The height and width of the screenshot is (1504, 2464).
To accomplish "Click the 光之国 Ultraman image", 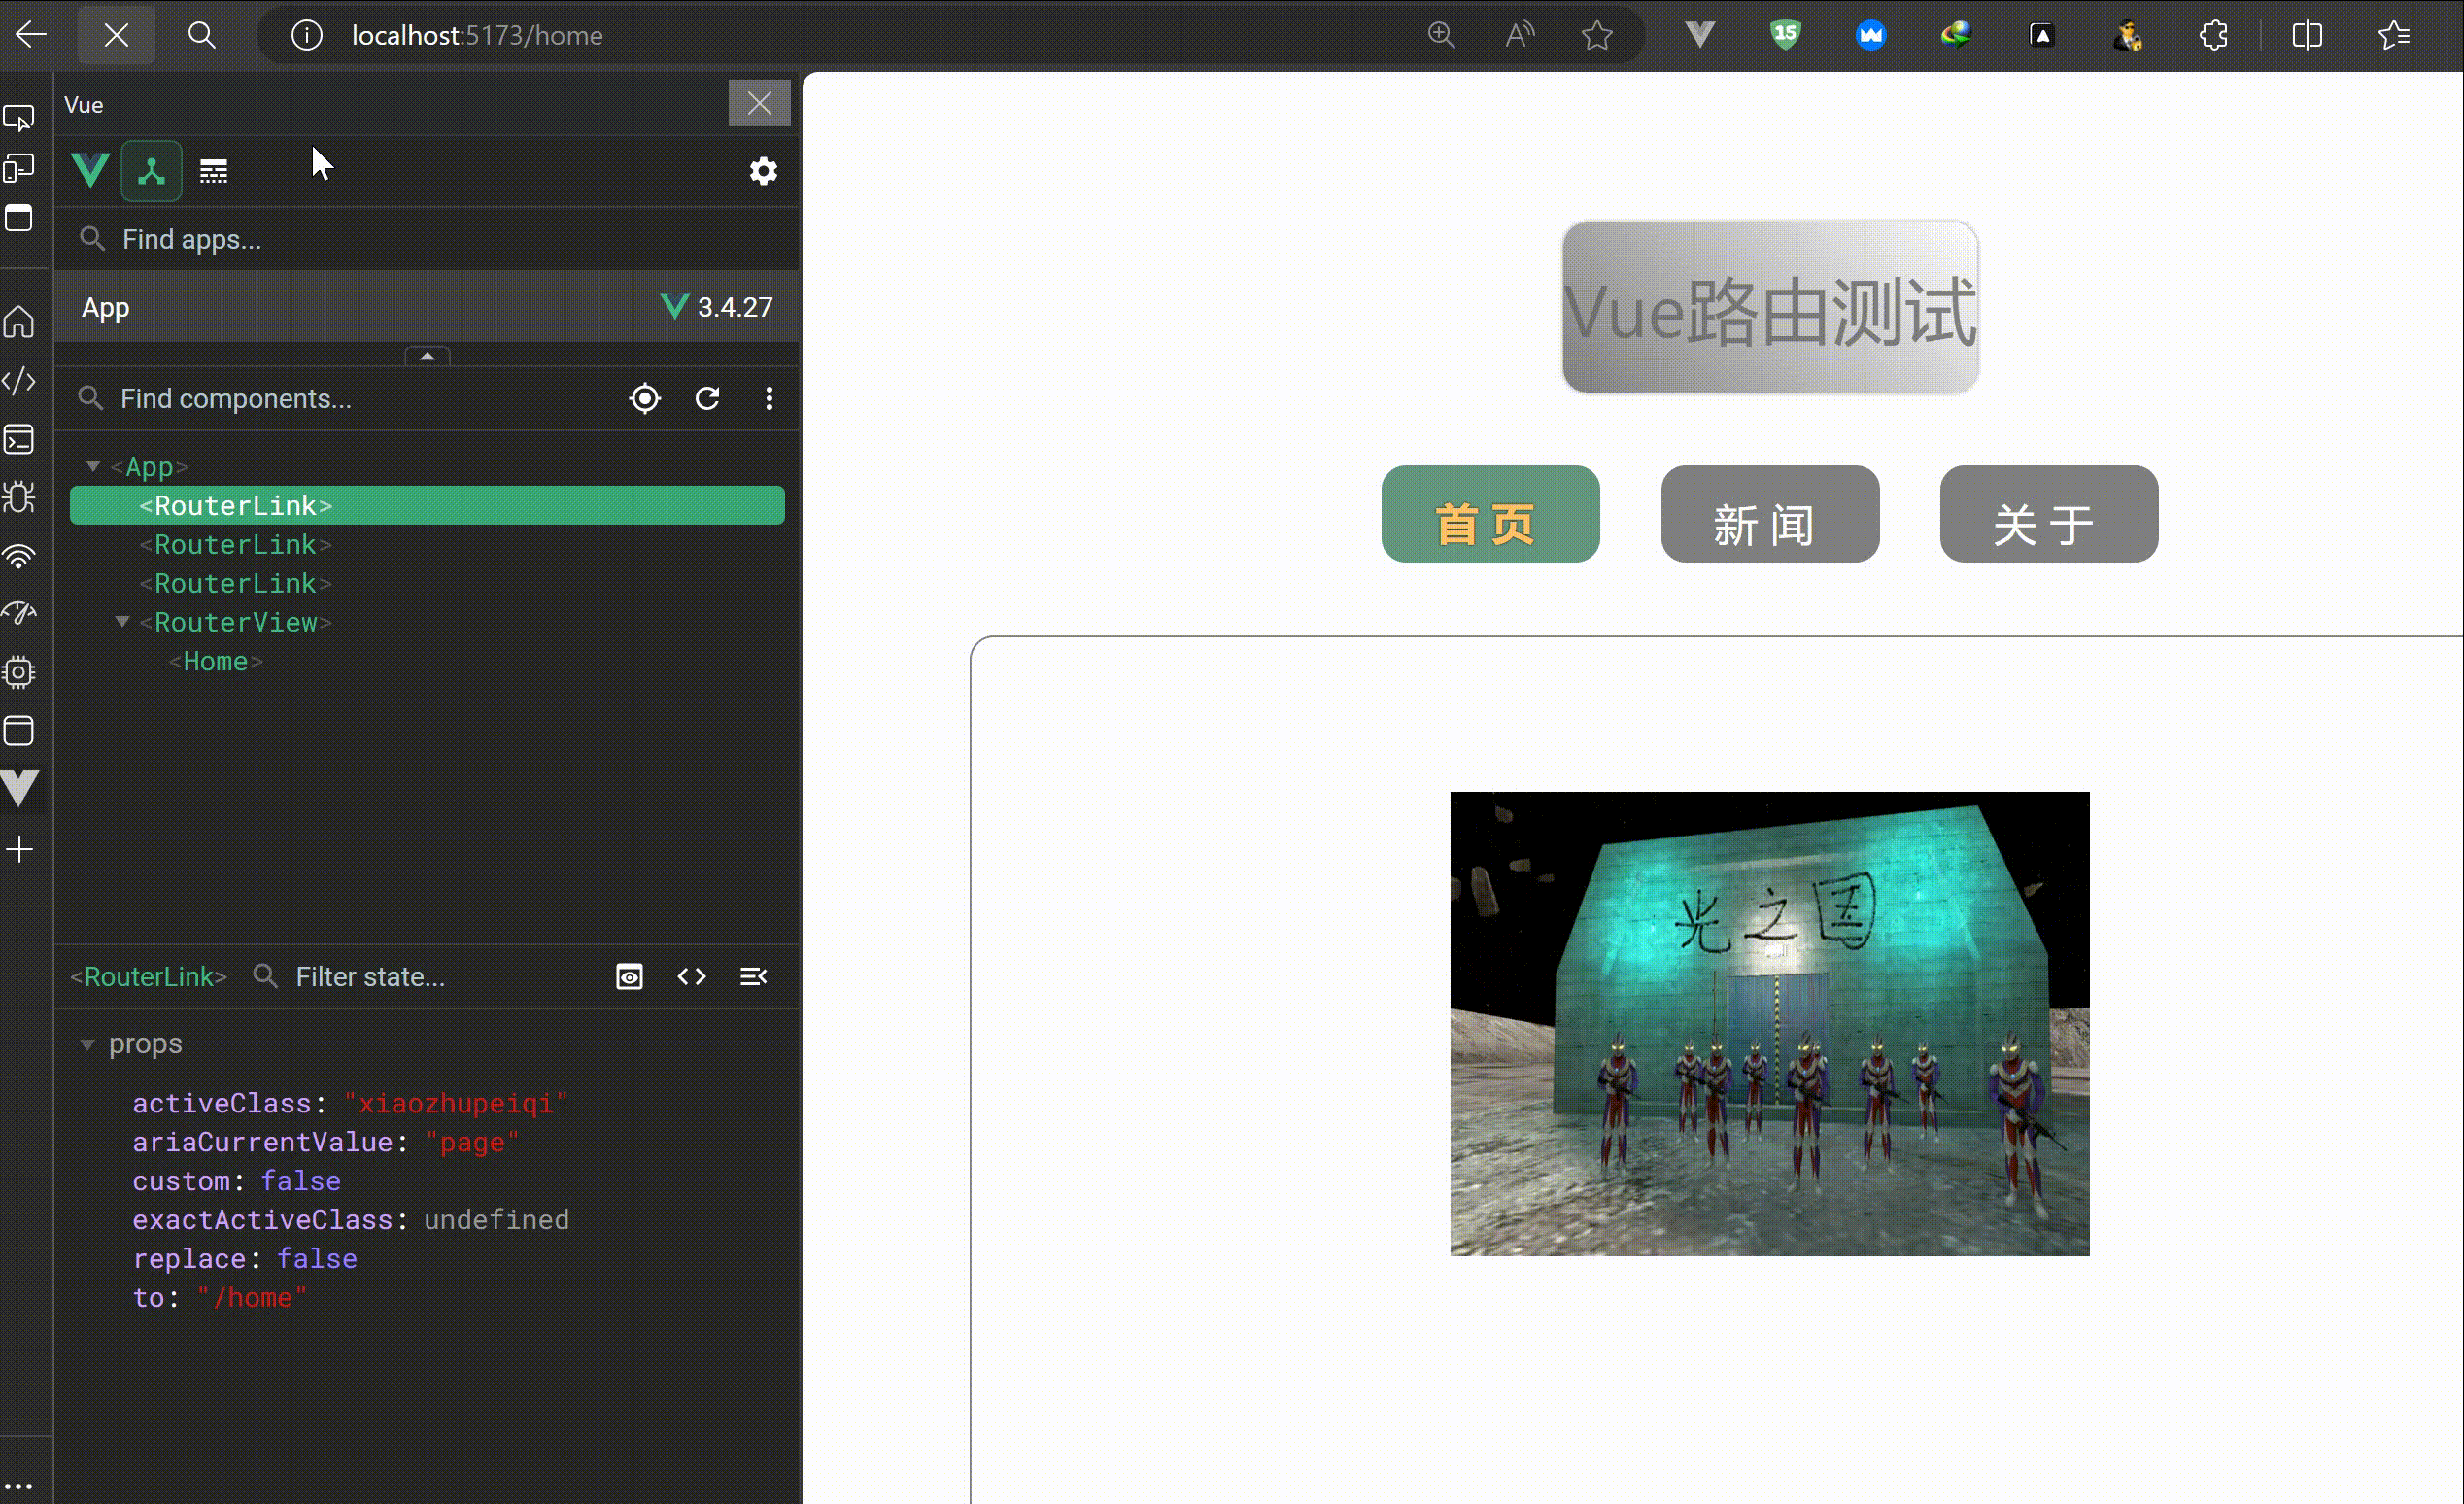I will pyautogui.click(x=1770, y=1024).
